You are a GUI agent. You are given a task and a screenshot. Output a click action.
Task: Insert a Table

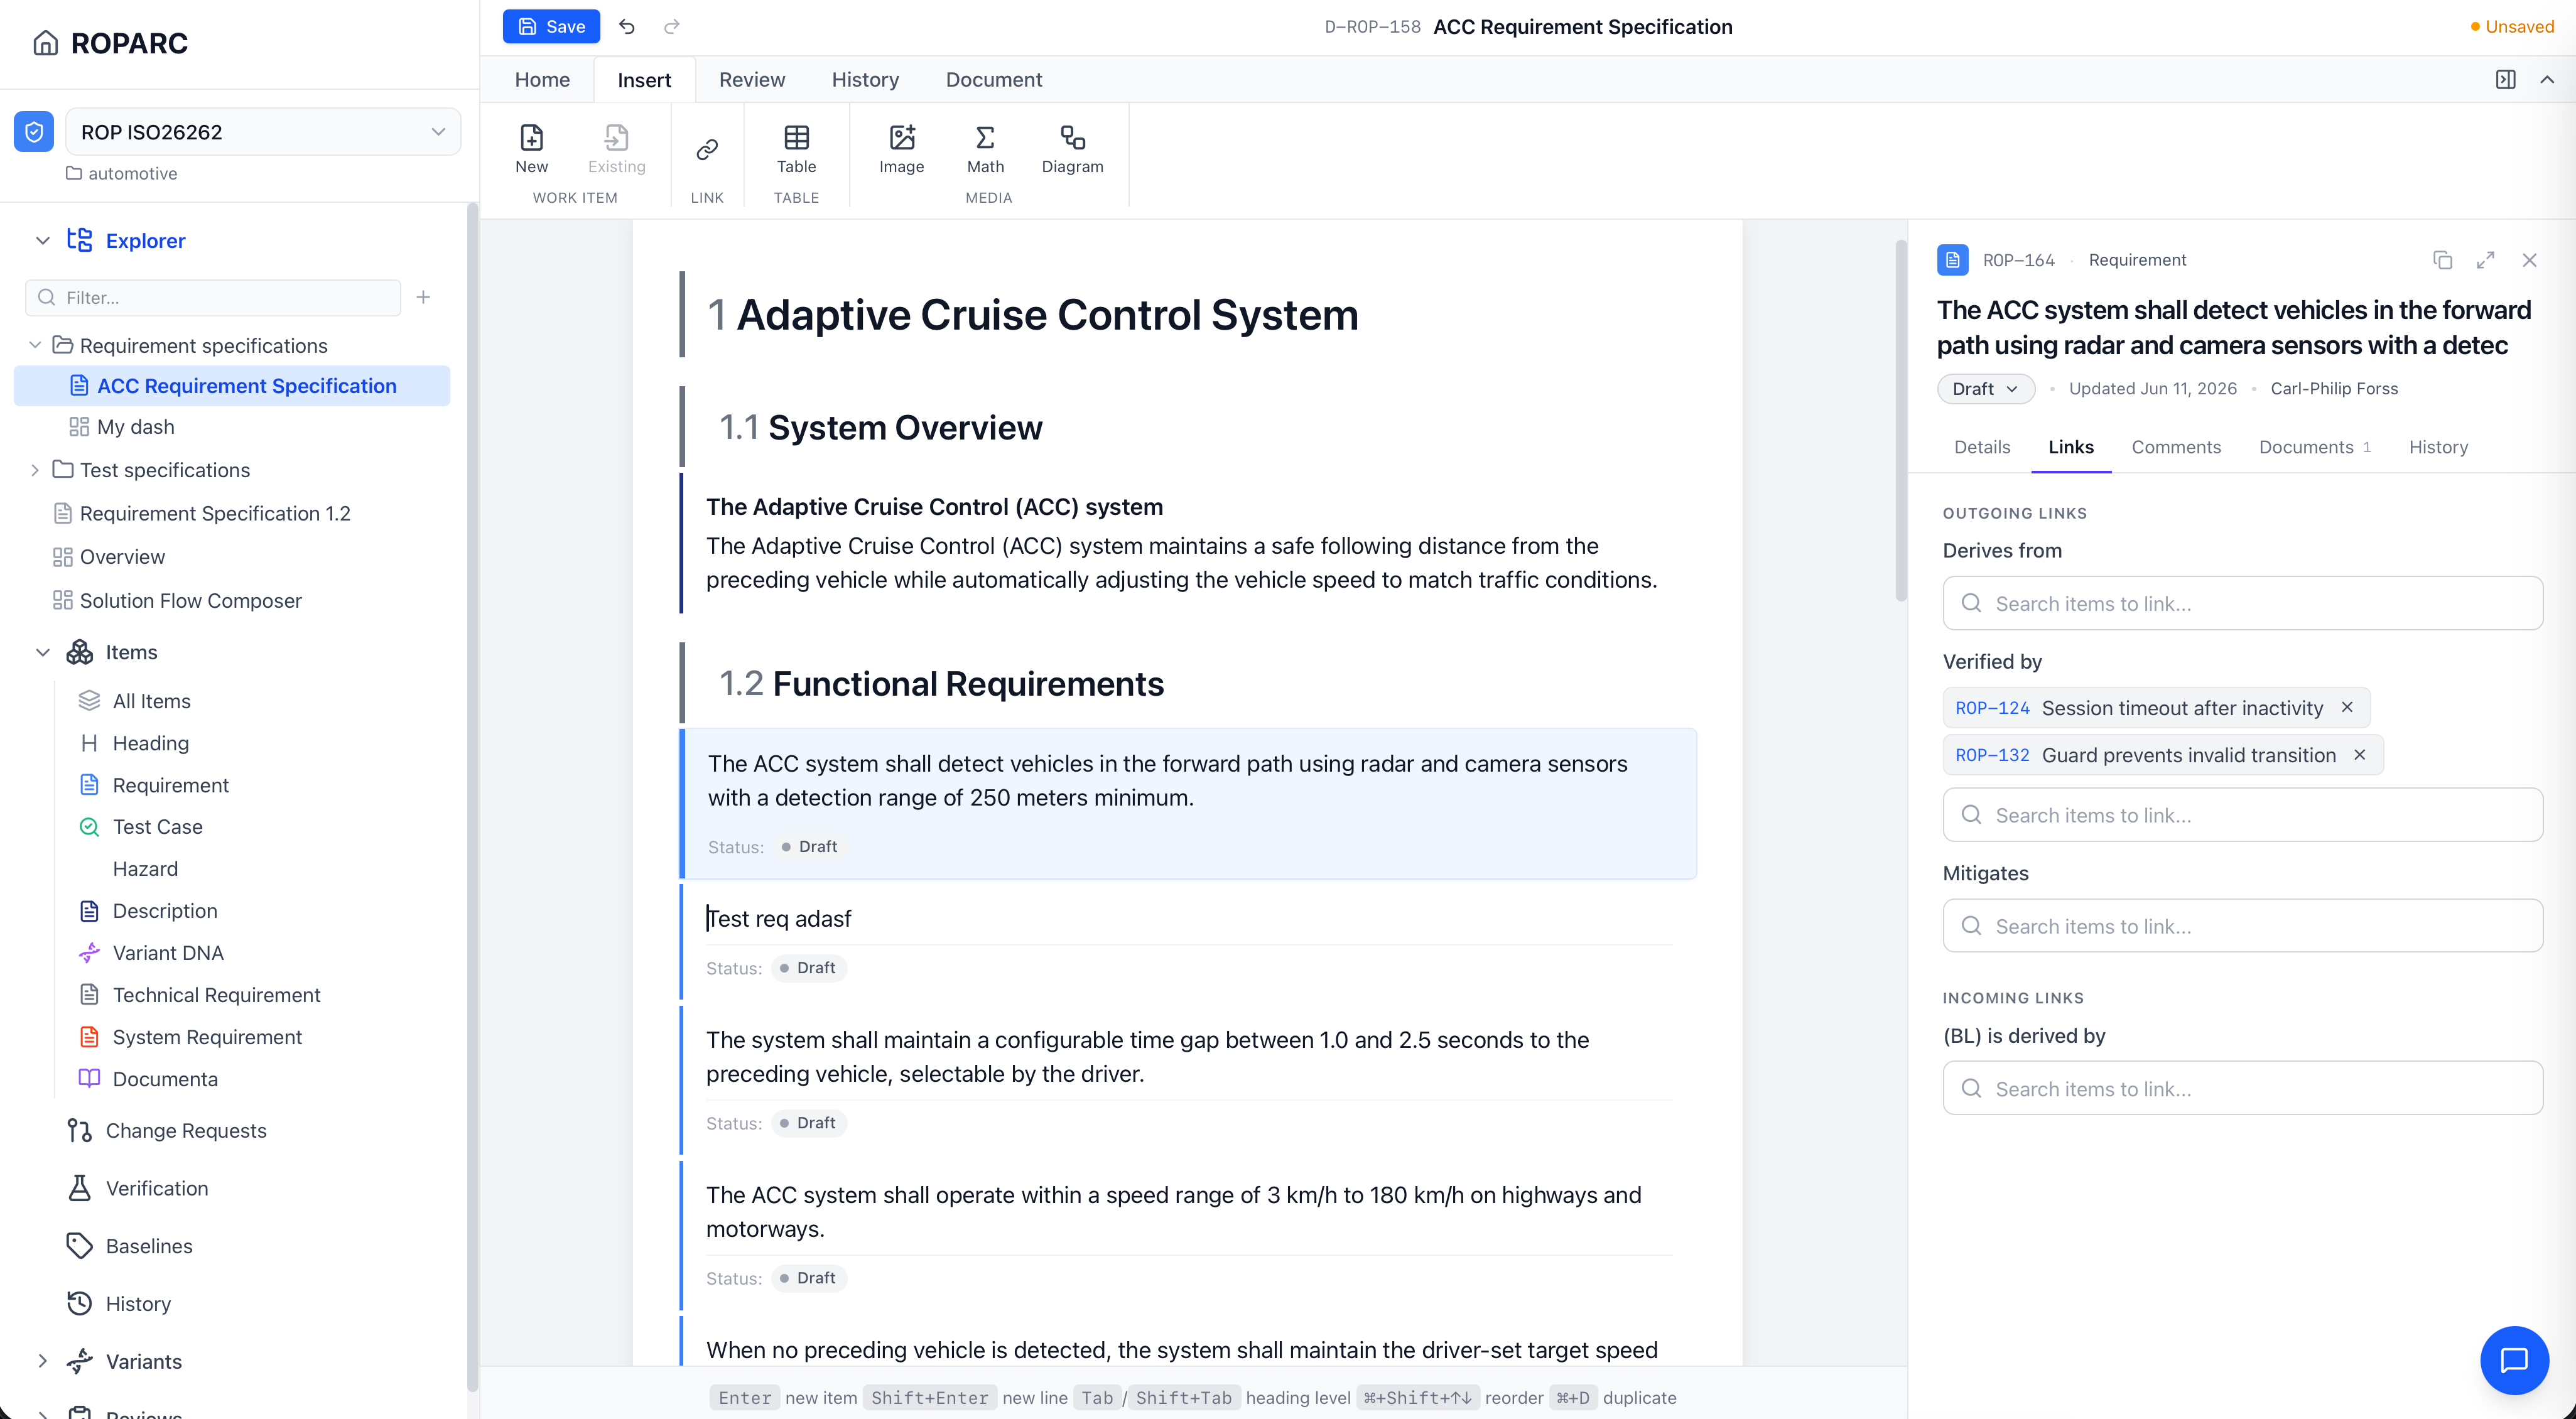(x=796, y=149)
